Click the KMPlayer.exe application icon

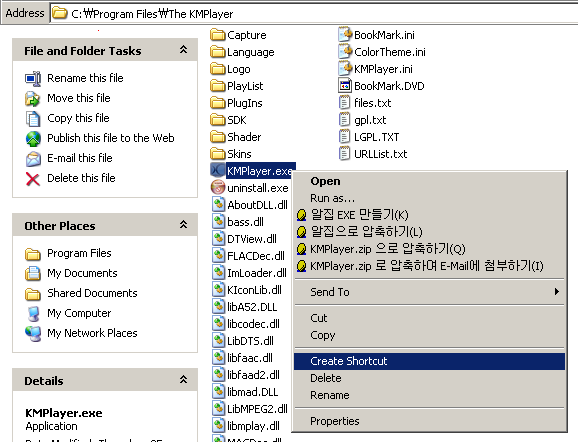pos(217,170)
